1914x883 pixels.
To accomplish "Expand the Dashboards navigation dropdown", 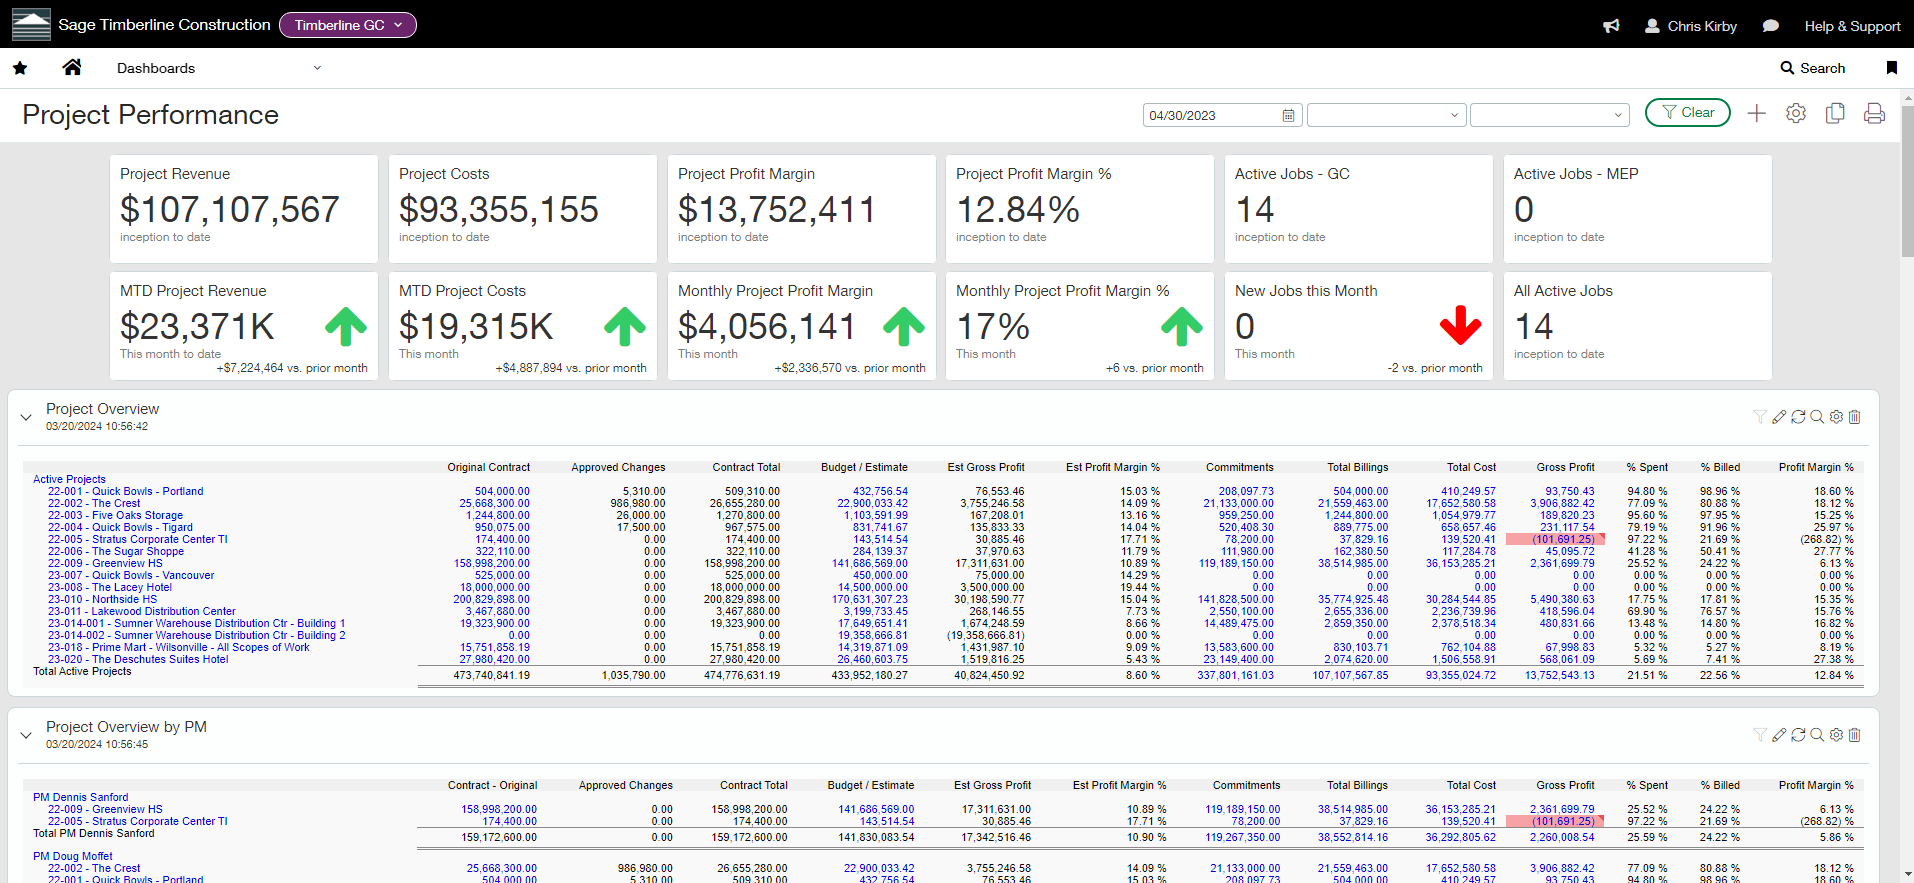I will 218,68.
